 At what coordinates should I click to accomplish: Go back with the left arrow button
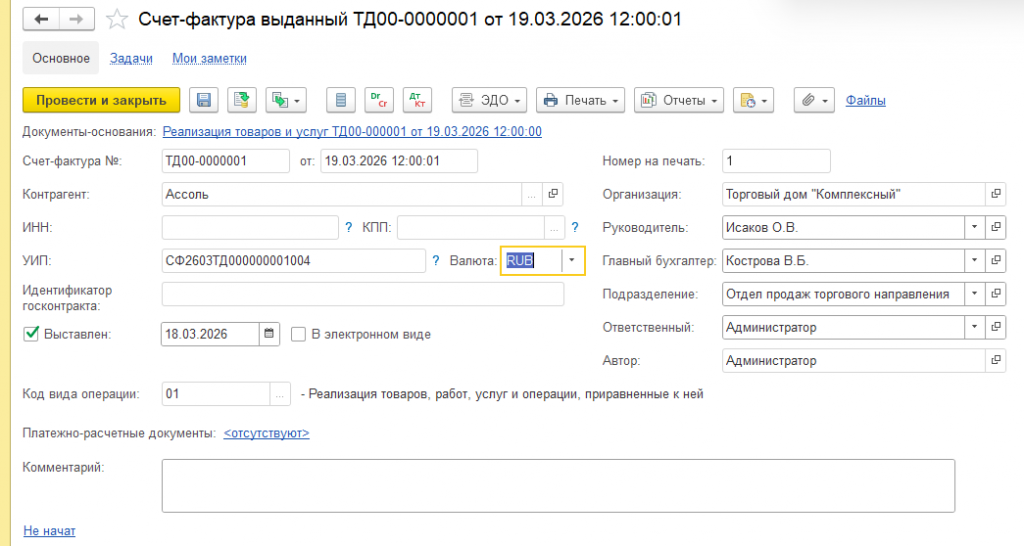pyautogui.click(x=41, y=19)
